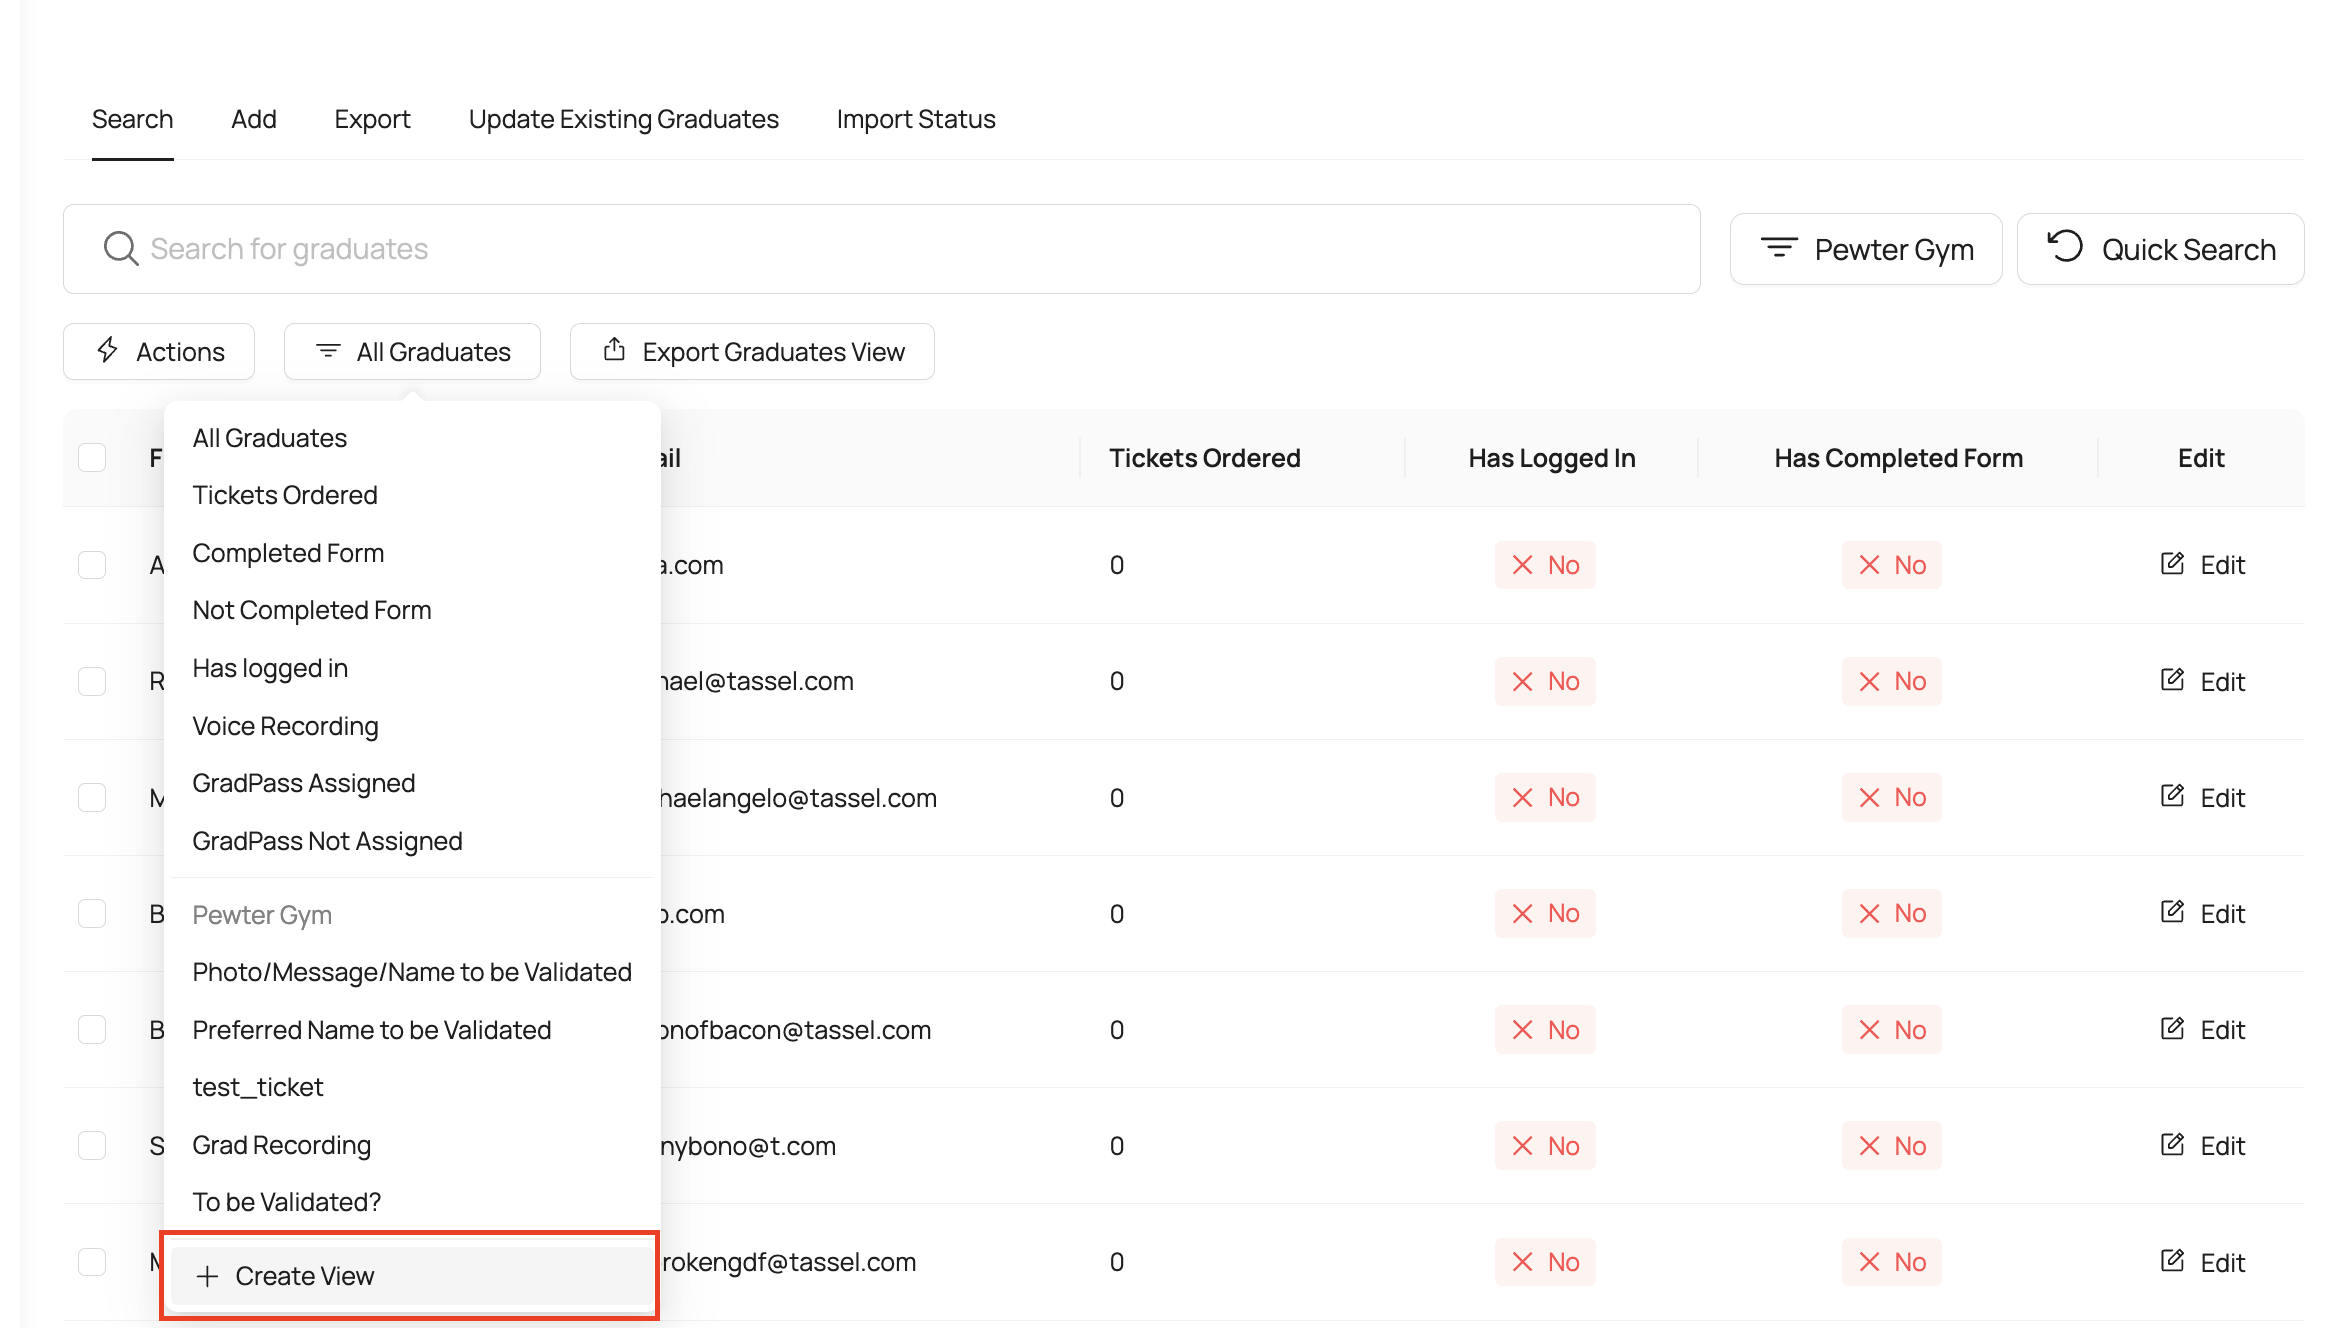The width and height of the screenshot is (2326, 1328).
Task: Expand the Actions dropdown button
Action: (x=159, y=352)
